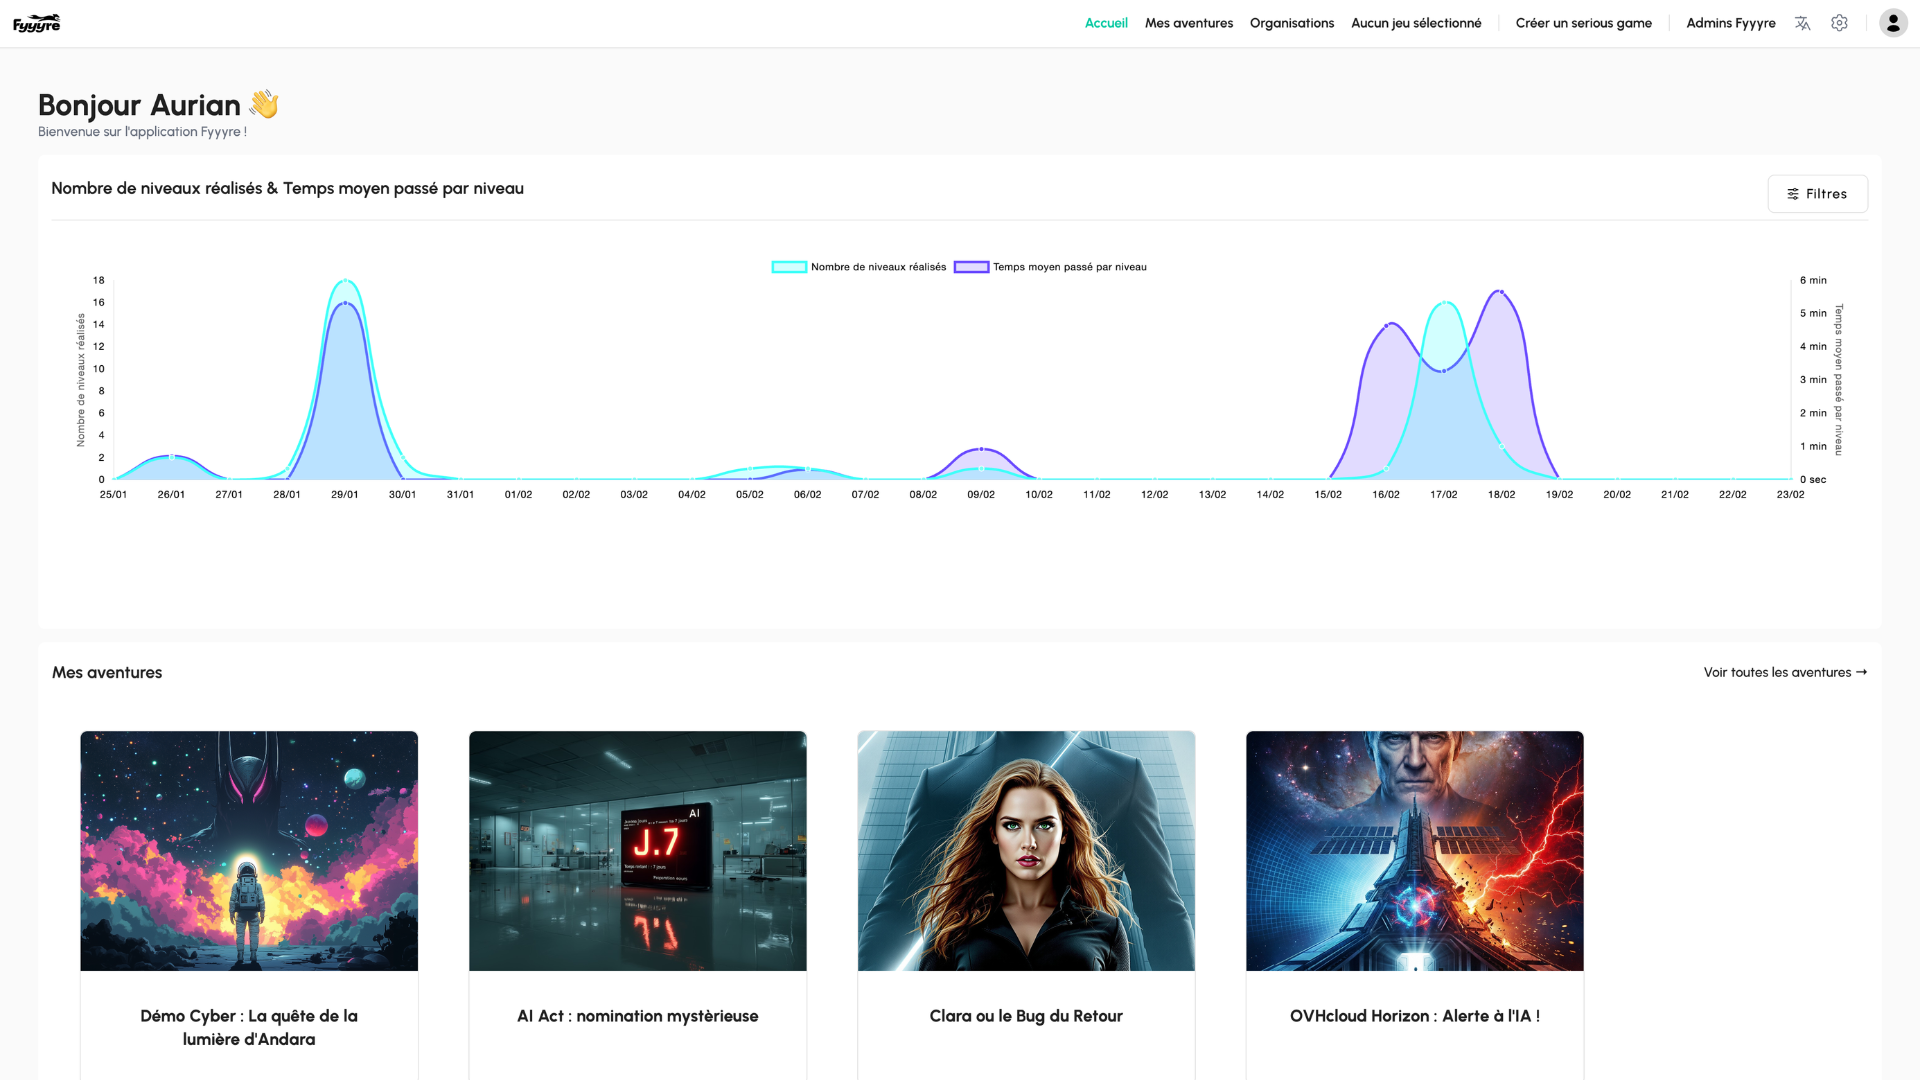
Task: Click Créer un serious game
Action: (1583, 23)
